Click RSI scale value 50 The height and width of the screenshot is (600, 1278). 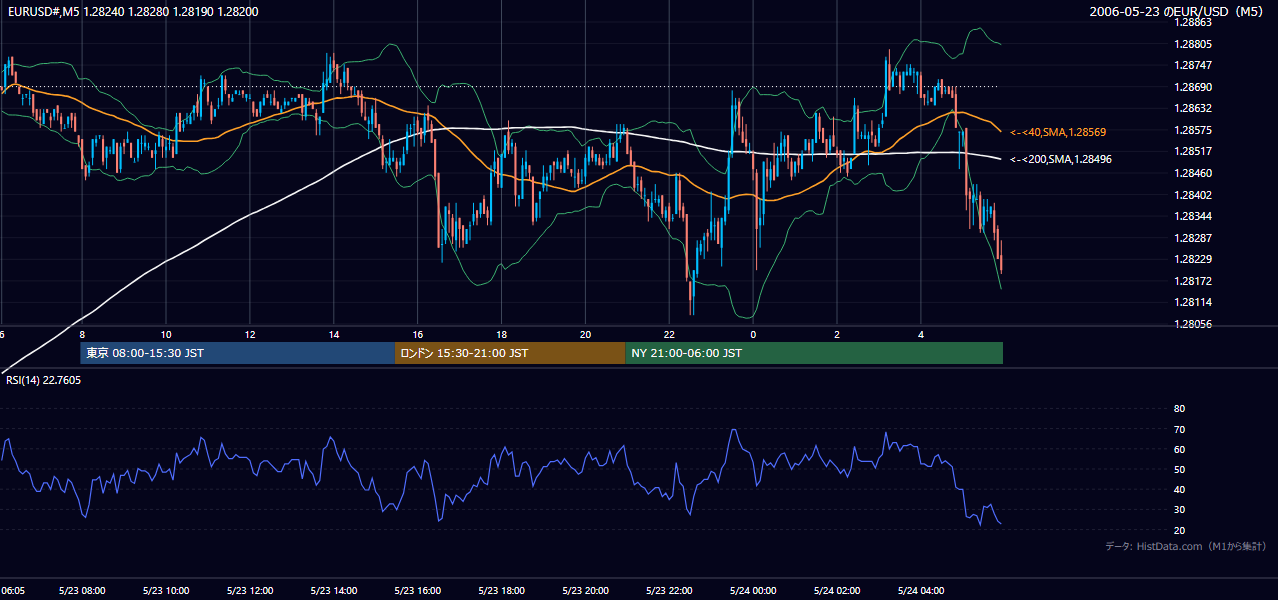click(x=1179, y=469)
